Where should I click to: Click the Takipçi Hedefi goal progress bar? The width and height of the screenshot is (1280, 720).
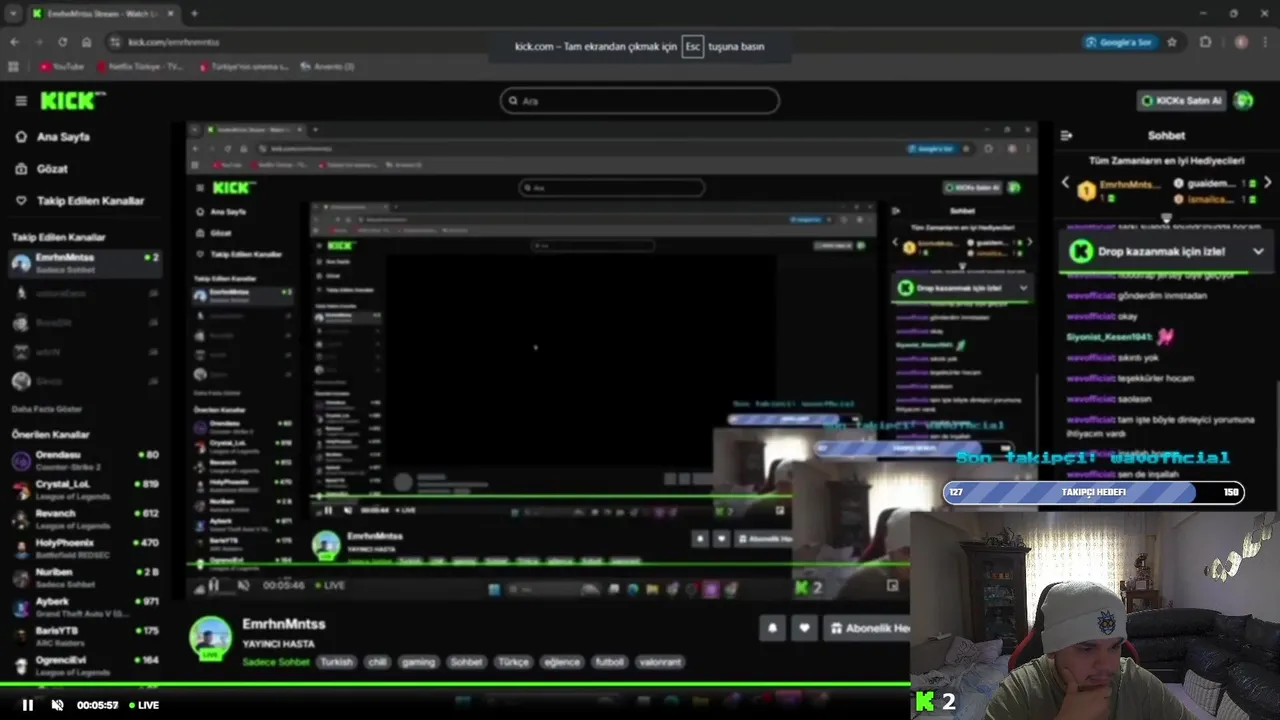1094,492
